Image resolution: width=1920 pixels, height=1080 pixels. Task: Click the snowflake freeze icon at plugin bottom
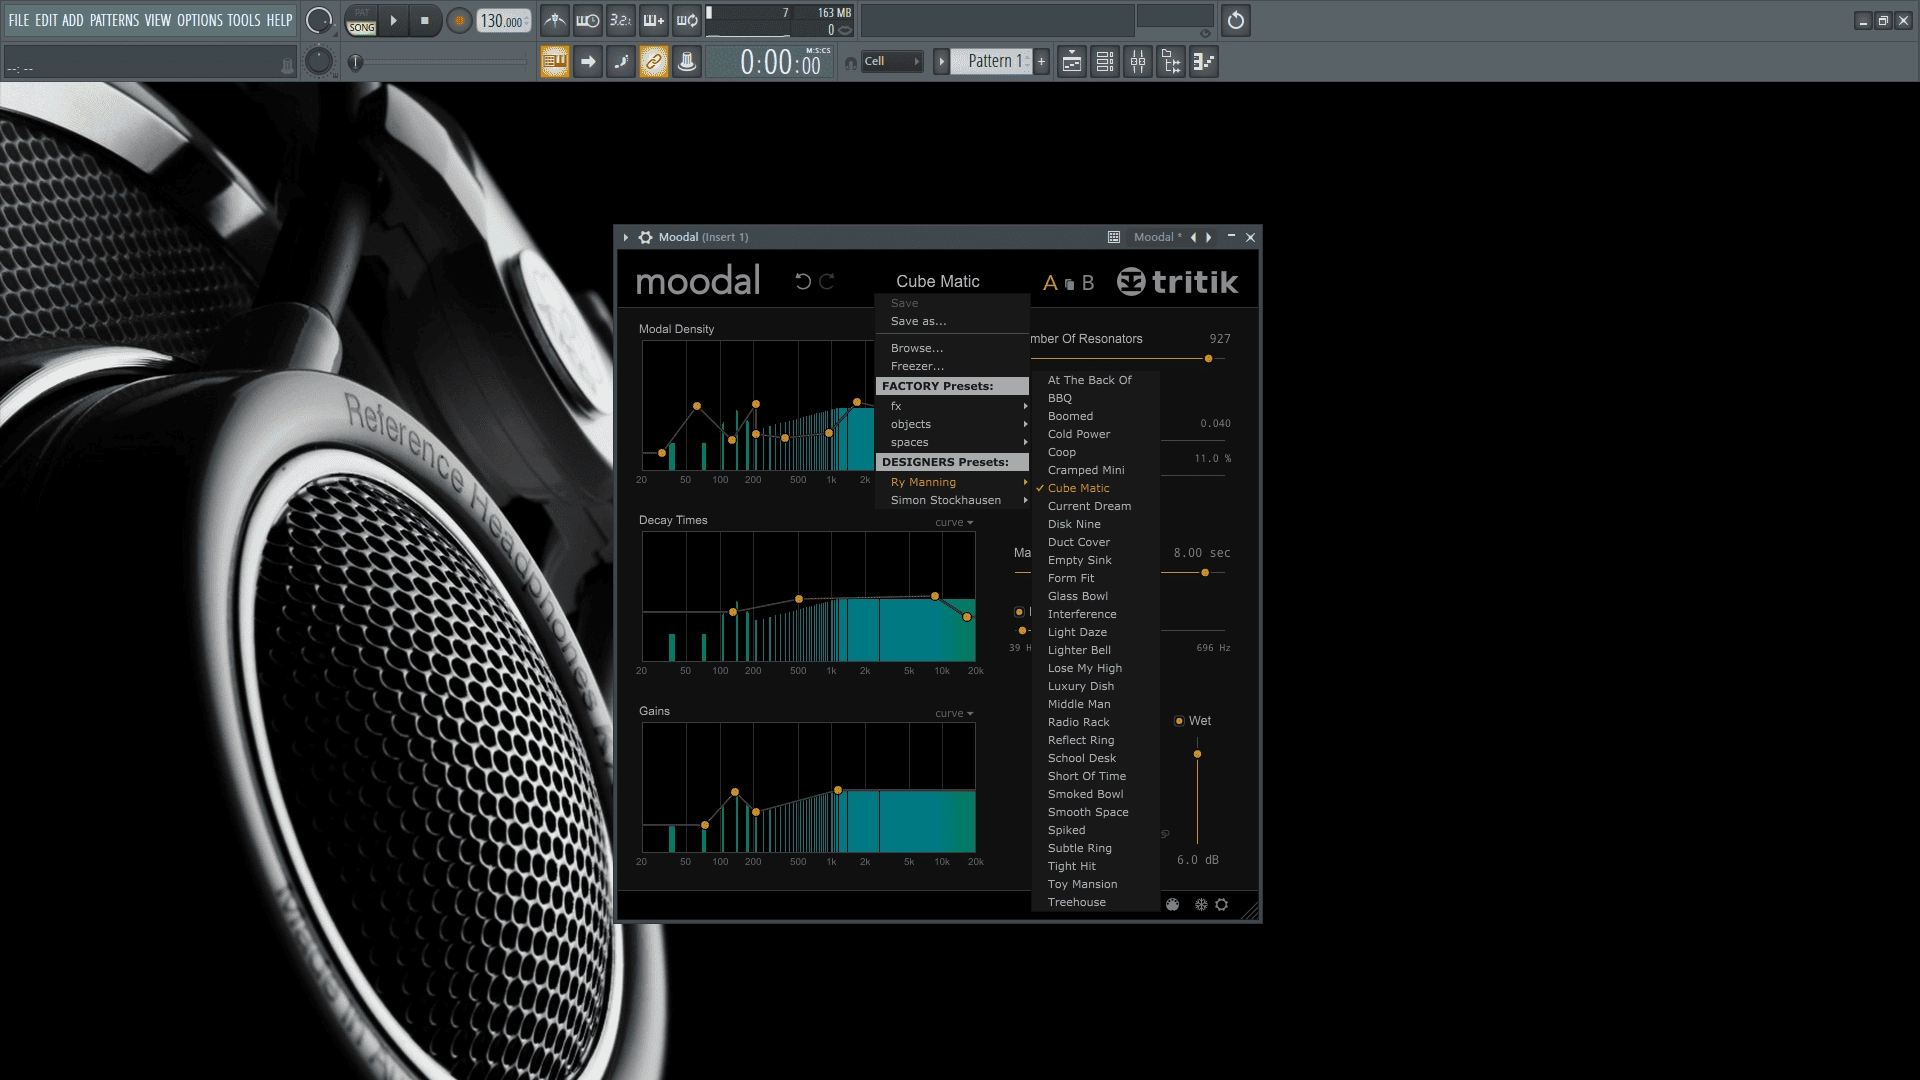(1201, 904)
